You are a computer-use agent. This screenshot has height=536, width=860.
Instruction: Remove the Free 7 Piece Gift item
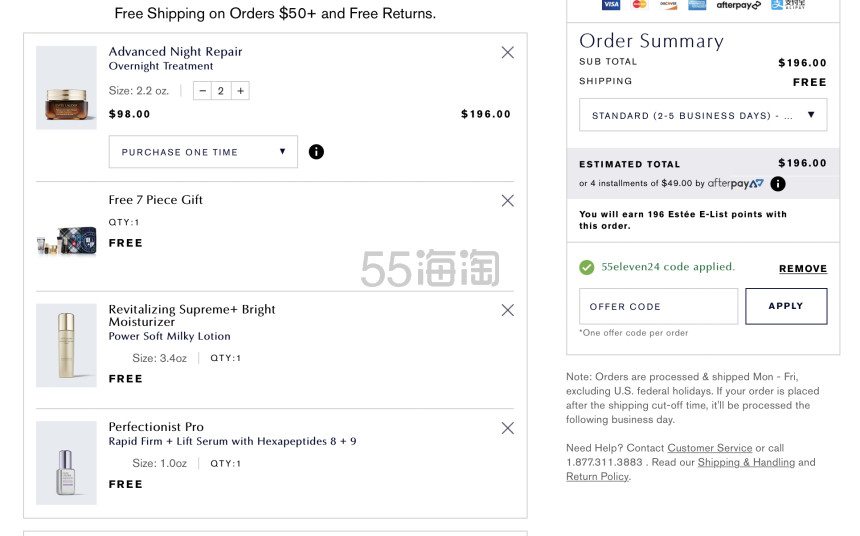click(507, 201)
